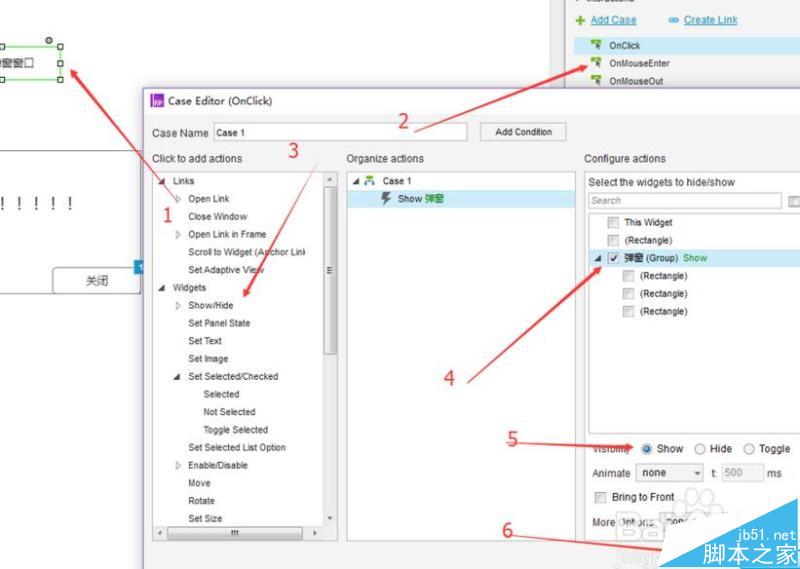Choose the Not Selected action
Viewport: 800px width, 569px height.
(229, 412)
